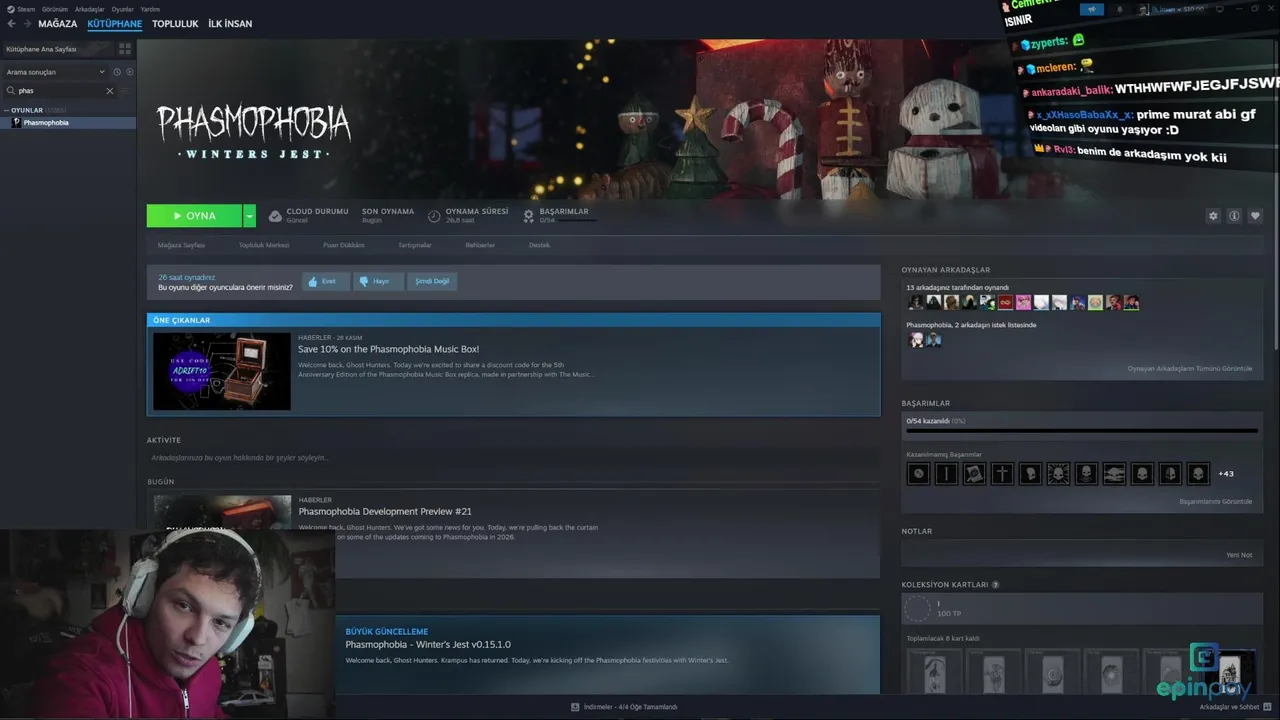The height and width of the screenshot is (720, 1280).
Task: Click the achievements progress bar
Action: (1082, 431)
